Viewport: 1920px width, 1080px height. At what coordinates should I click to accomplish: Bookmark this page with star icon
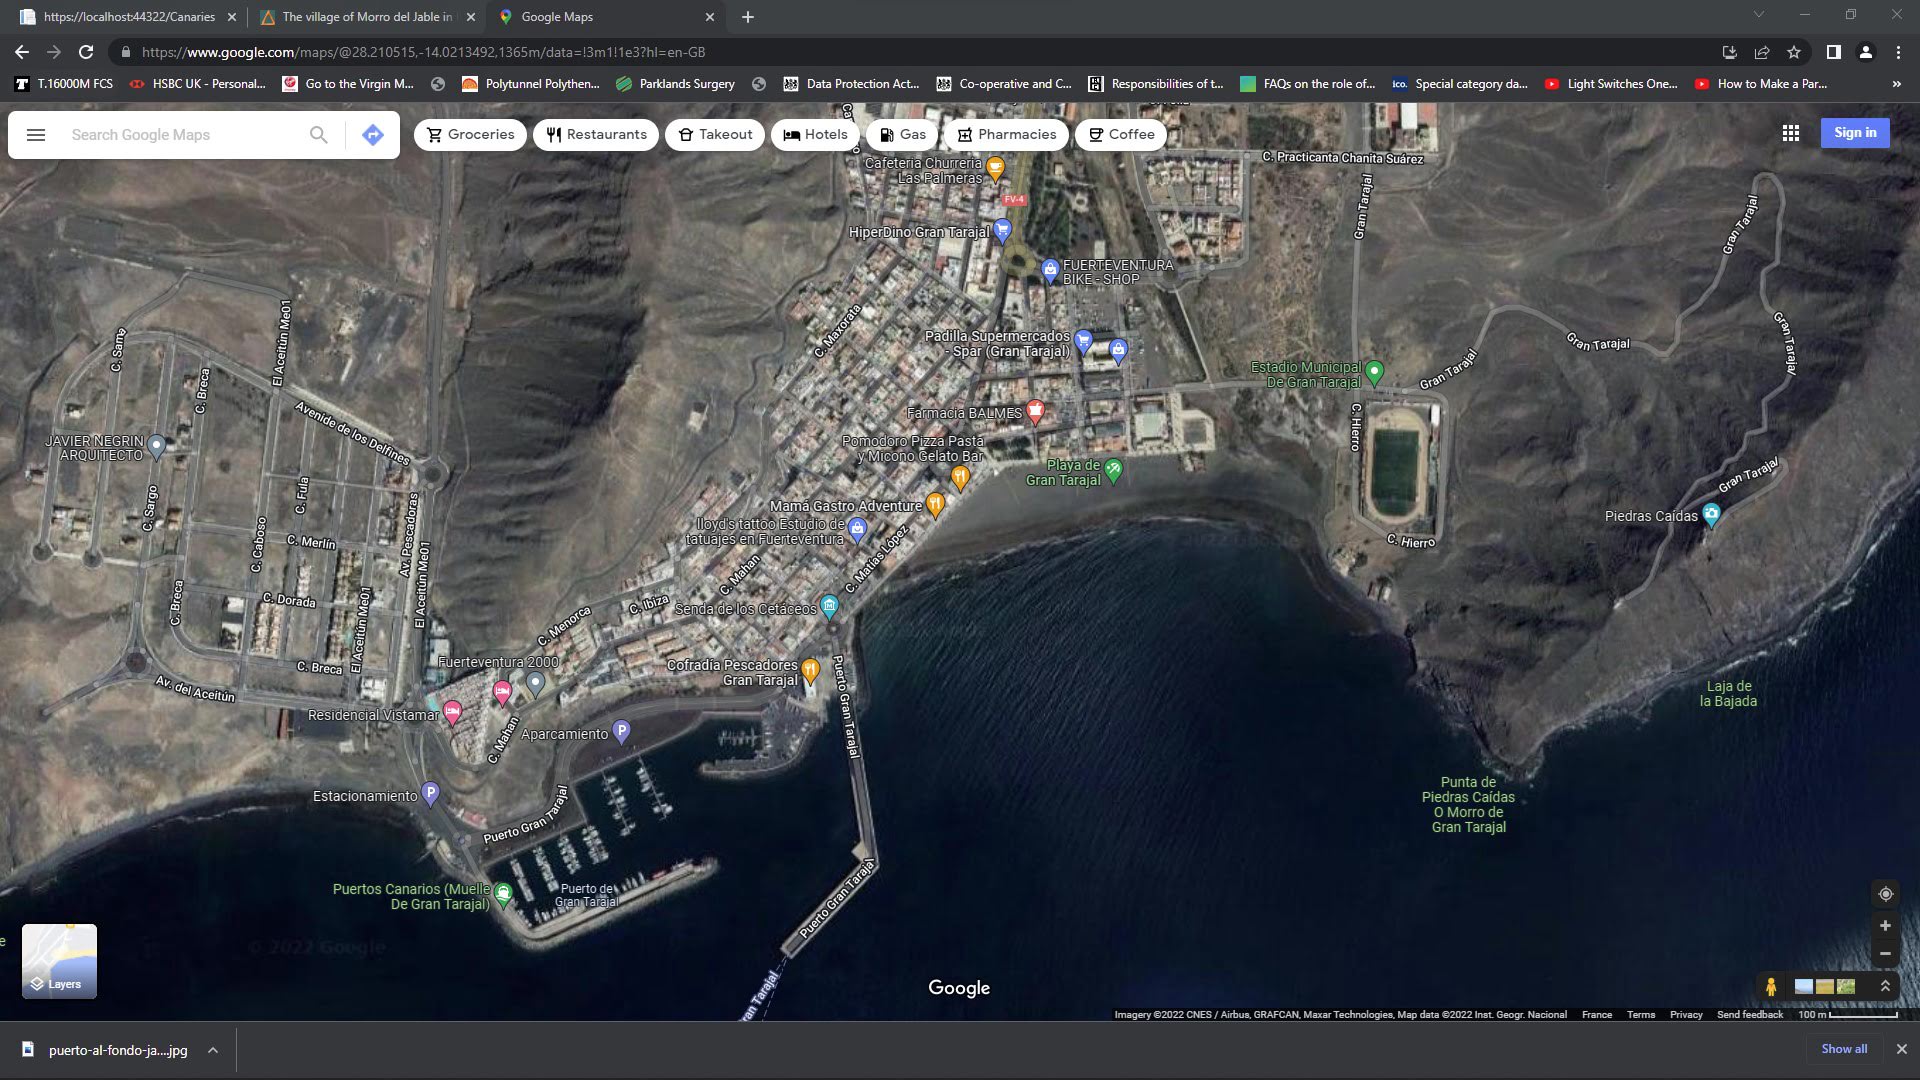pos(1794,52)
